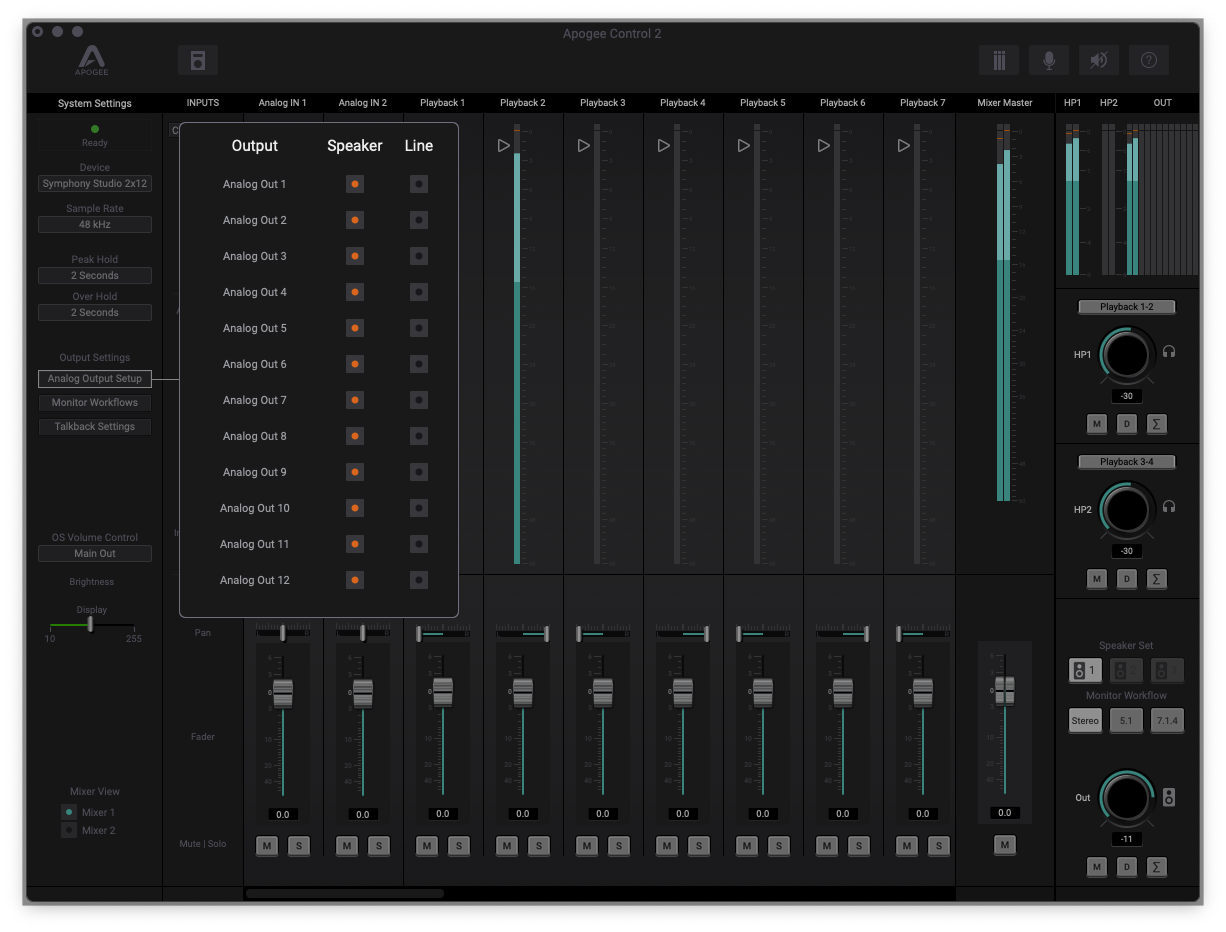Click the HP1 headphone icon

(1169, 352)
